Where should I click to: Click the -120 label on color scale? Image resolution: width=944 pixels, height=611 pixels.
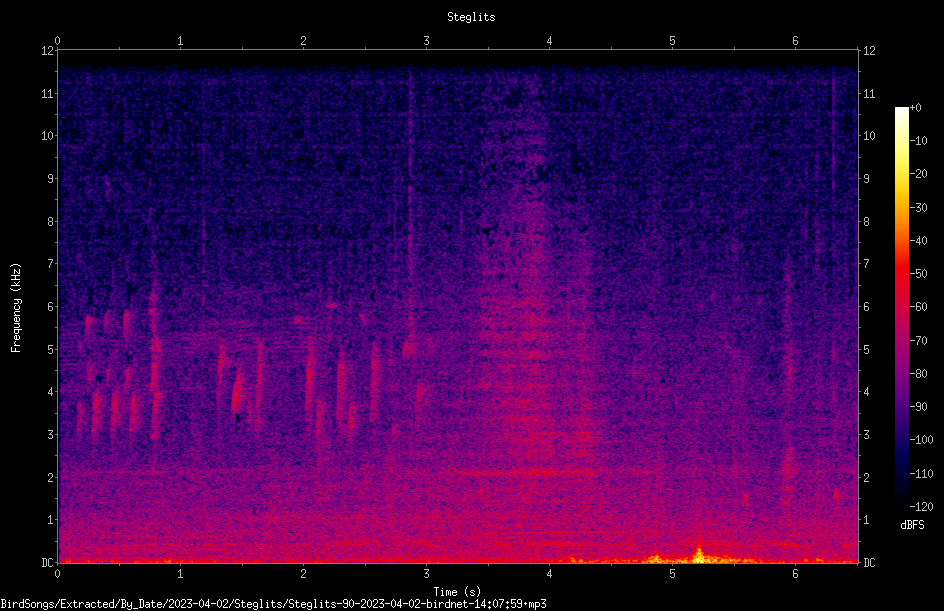[x=921, y=506]
